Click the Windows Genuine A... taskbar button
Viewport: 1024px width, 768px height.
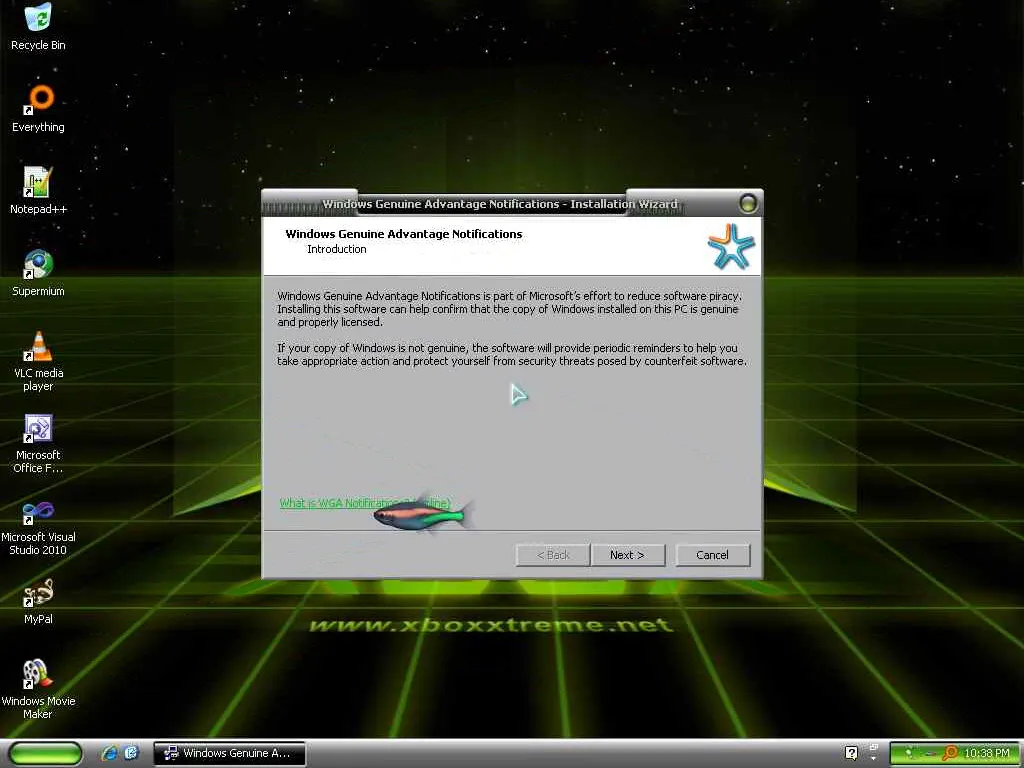coord(229,753)
